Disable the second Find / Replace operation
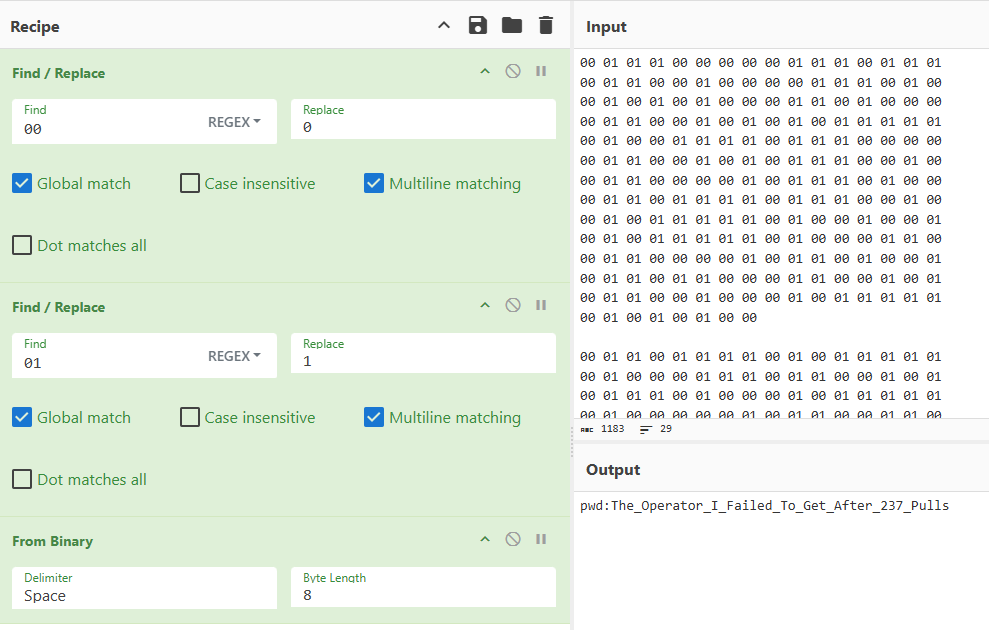The image size is (989, 630). point(513,306)
